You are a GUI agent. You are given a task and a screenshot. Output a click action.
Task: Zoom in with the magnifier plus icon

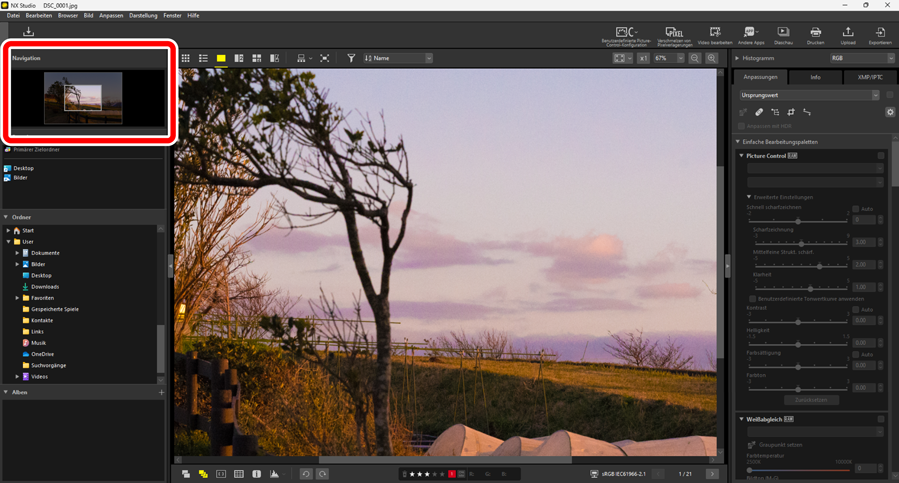click(711, 59)
